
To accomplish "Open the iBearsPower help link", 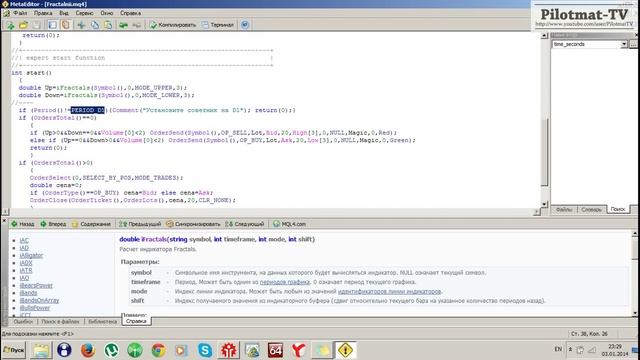I will 36,285.
